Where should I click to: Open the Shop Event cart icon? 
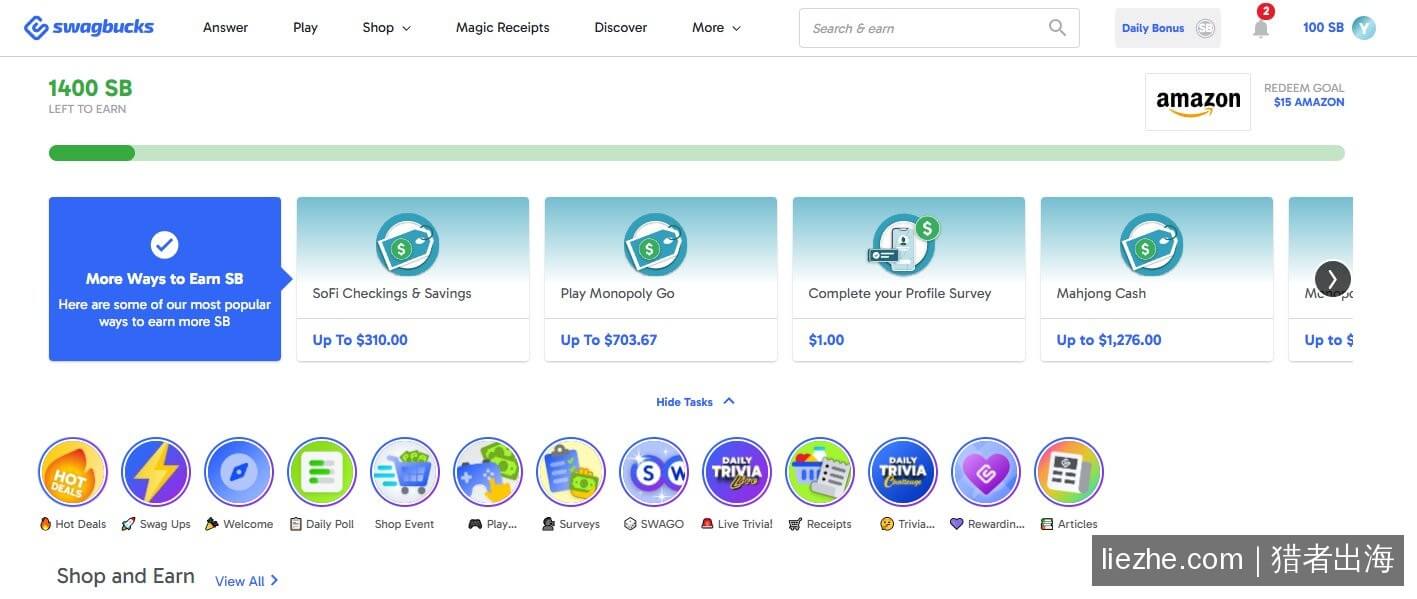click(x=405, y=472)
